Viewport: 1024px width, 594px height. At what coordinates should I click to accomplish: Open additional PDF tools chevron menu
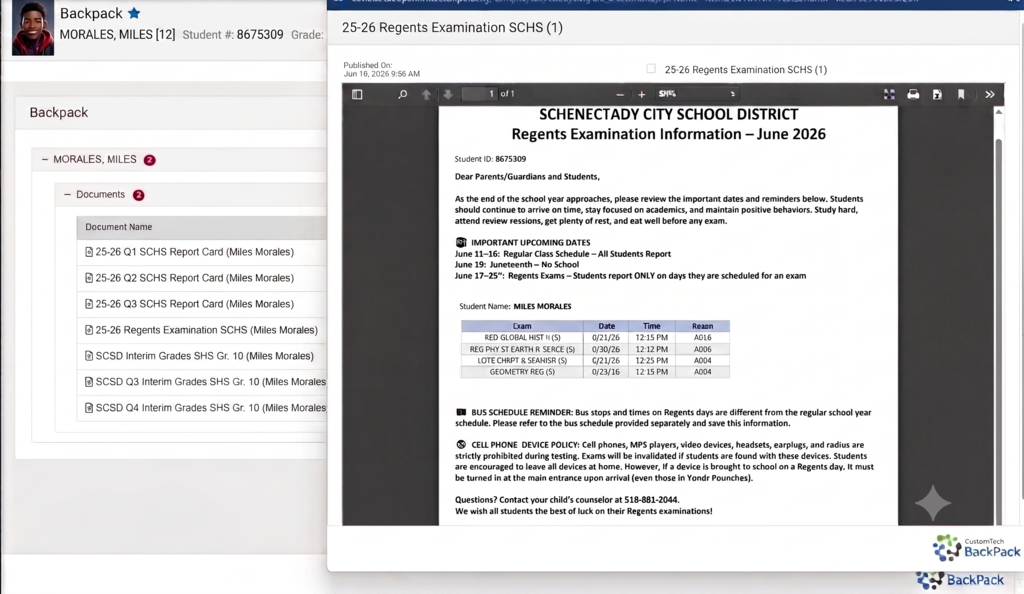pos(990,95)
